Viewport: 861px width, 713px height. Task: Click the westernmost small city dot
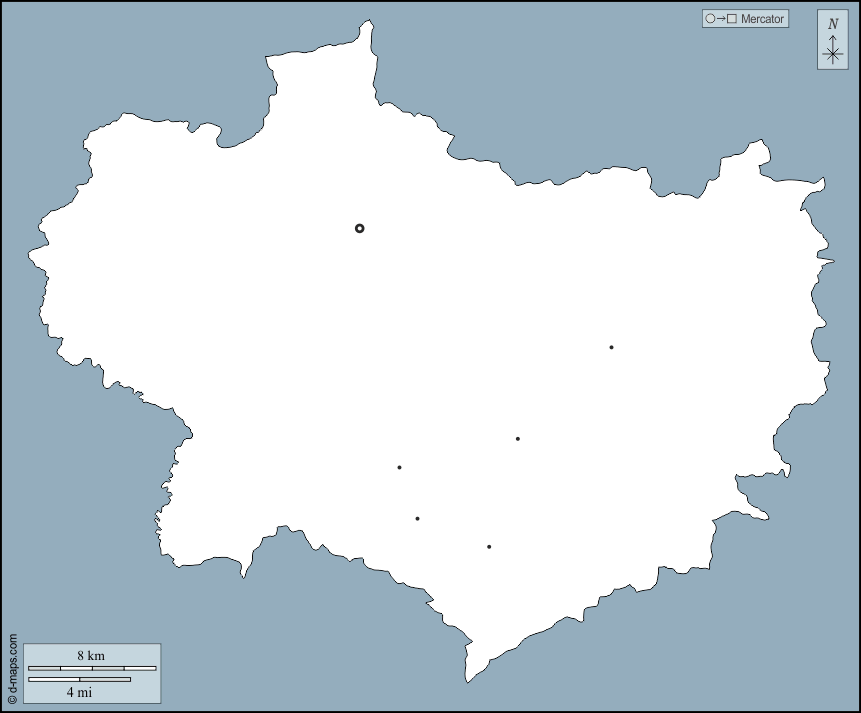click(x=399, y=467)
